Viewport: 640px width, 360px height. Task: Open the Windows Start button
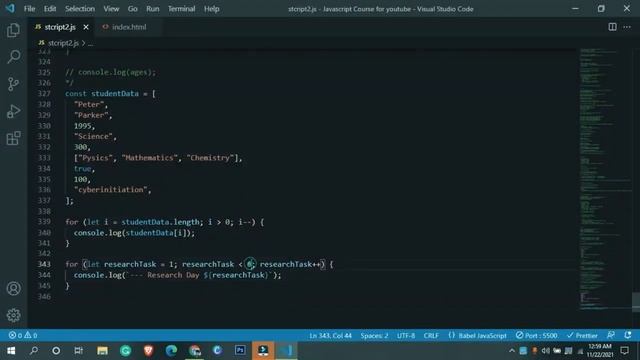click(x=11, y=351)
